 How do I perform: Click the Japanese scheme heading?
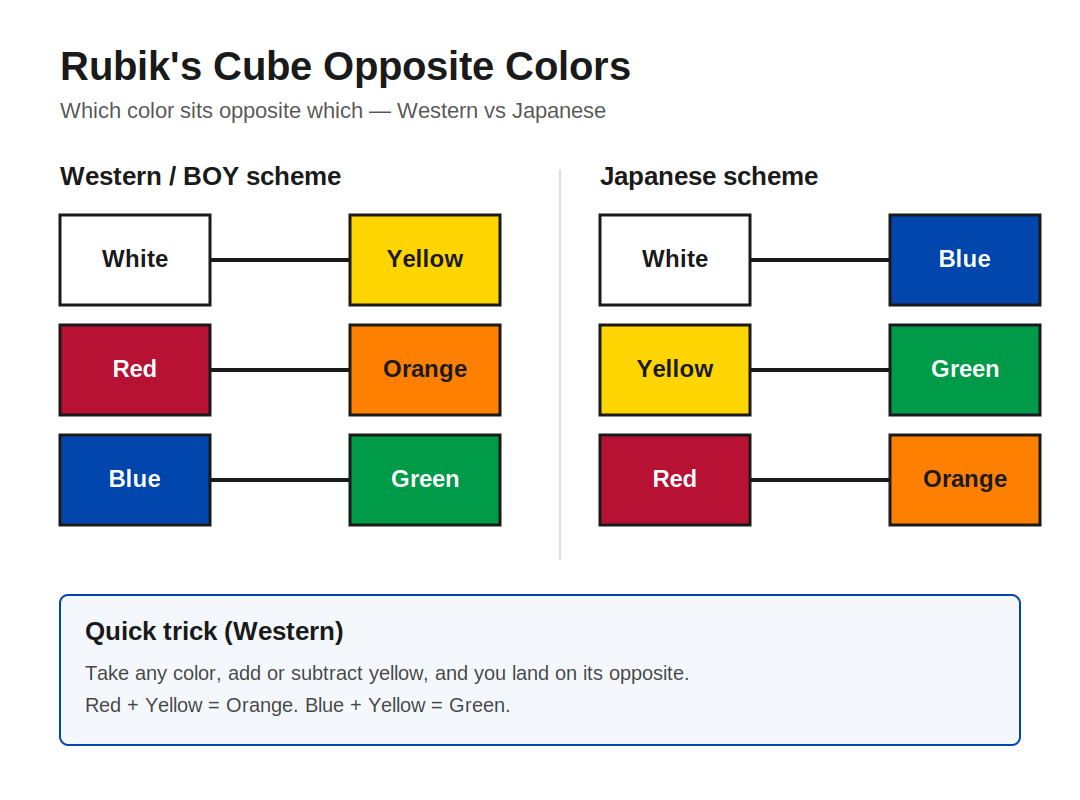coord(709,176)
